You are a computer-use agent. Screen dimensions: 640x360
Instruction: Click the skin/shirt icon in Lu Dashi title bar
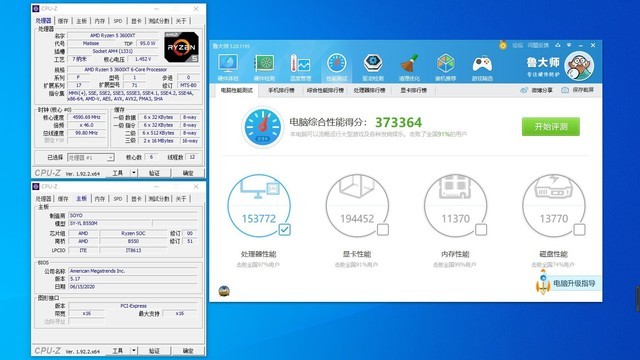pos(558,45)
